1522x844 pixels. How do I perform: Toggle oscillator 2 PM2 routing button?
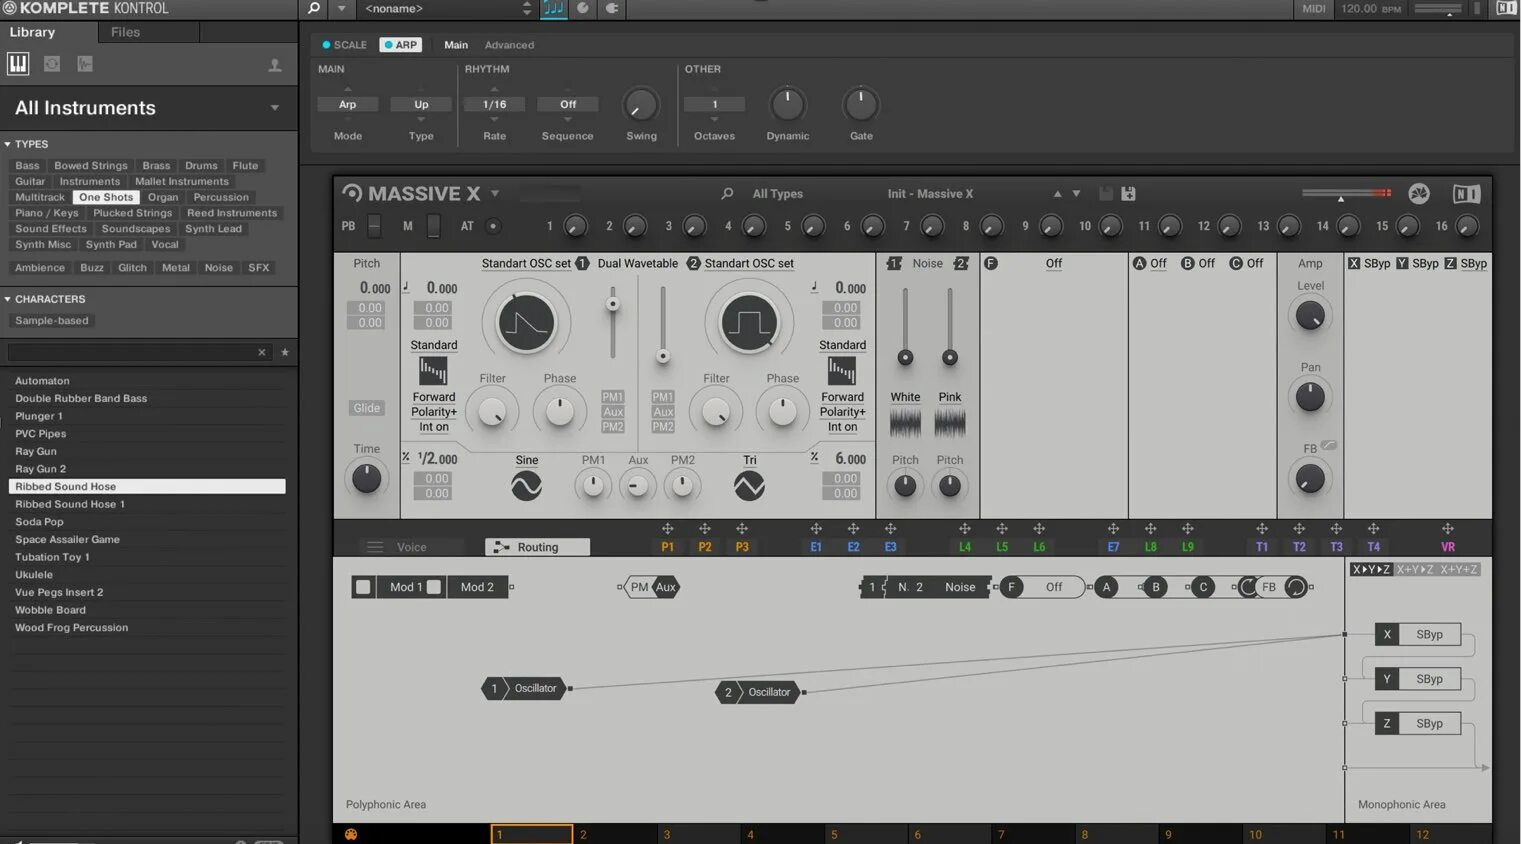click(662, 427)
